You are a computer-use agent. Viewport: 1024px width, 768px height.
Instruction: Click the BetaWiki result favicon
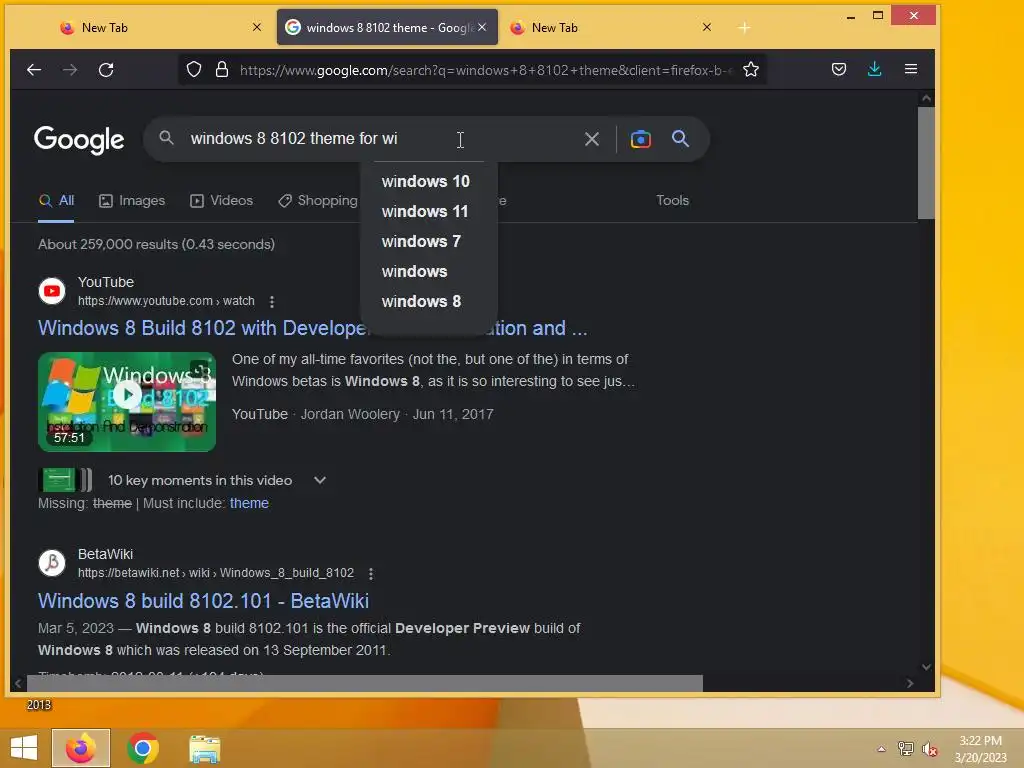click(x=52, y=562)
